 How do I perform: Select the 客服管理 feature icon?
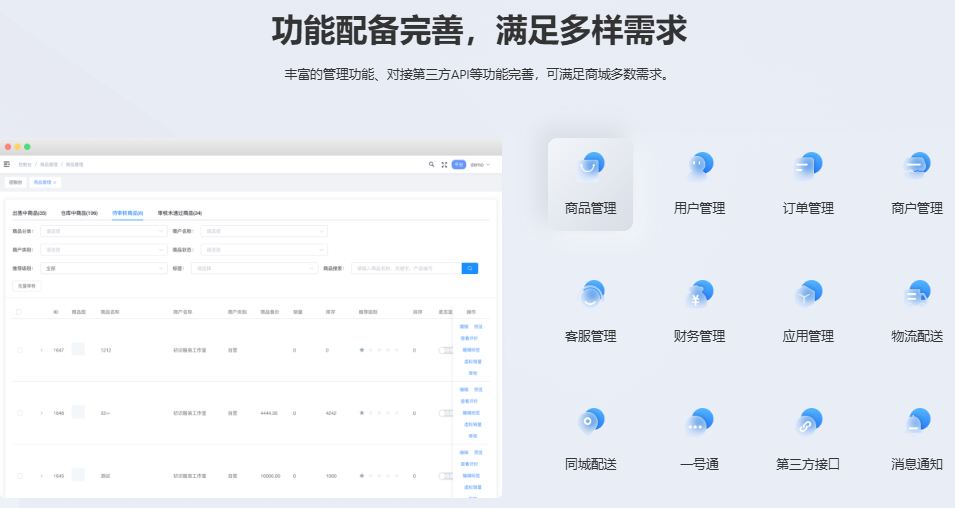[590, 294]
